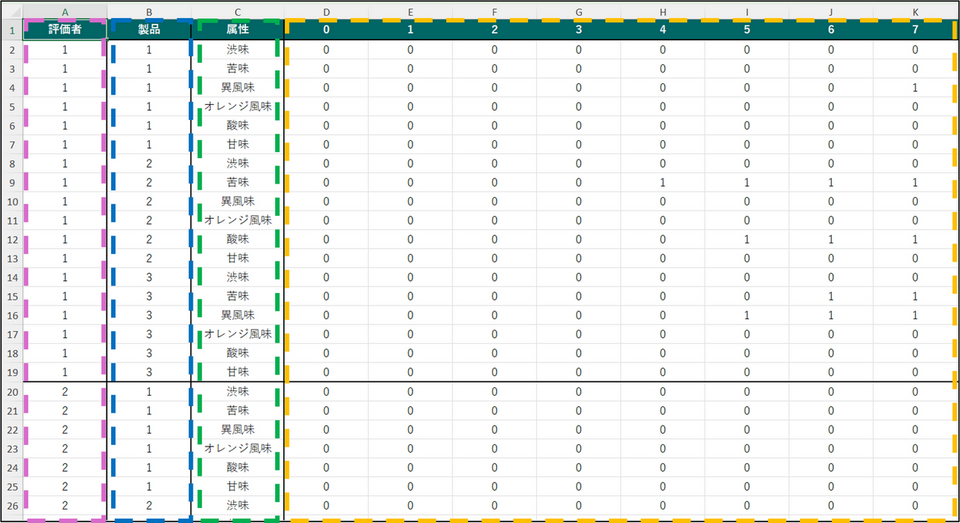
Task: Click cell I9 containing 1
Action: [x=746, y=182]
